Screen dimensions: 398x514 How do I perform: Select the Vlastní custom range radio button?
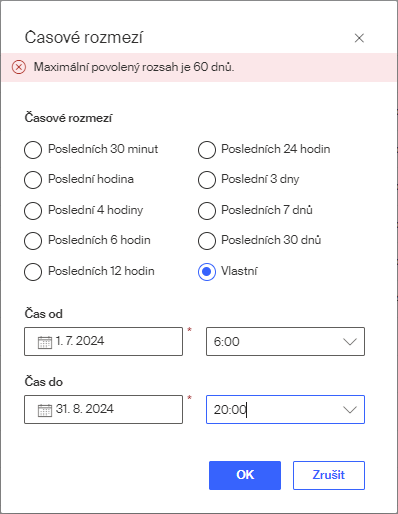pos(207,272)
